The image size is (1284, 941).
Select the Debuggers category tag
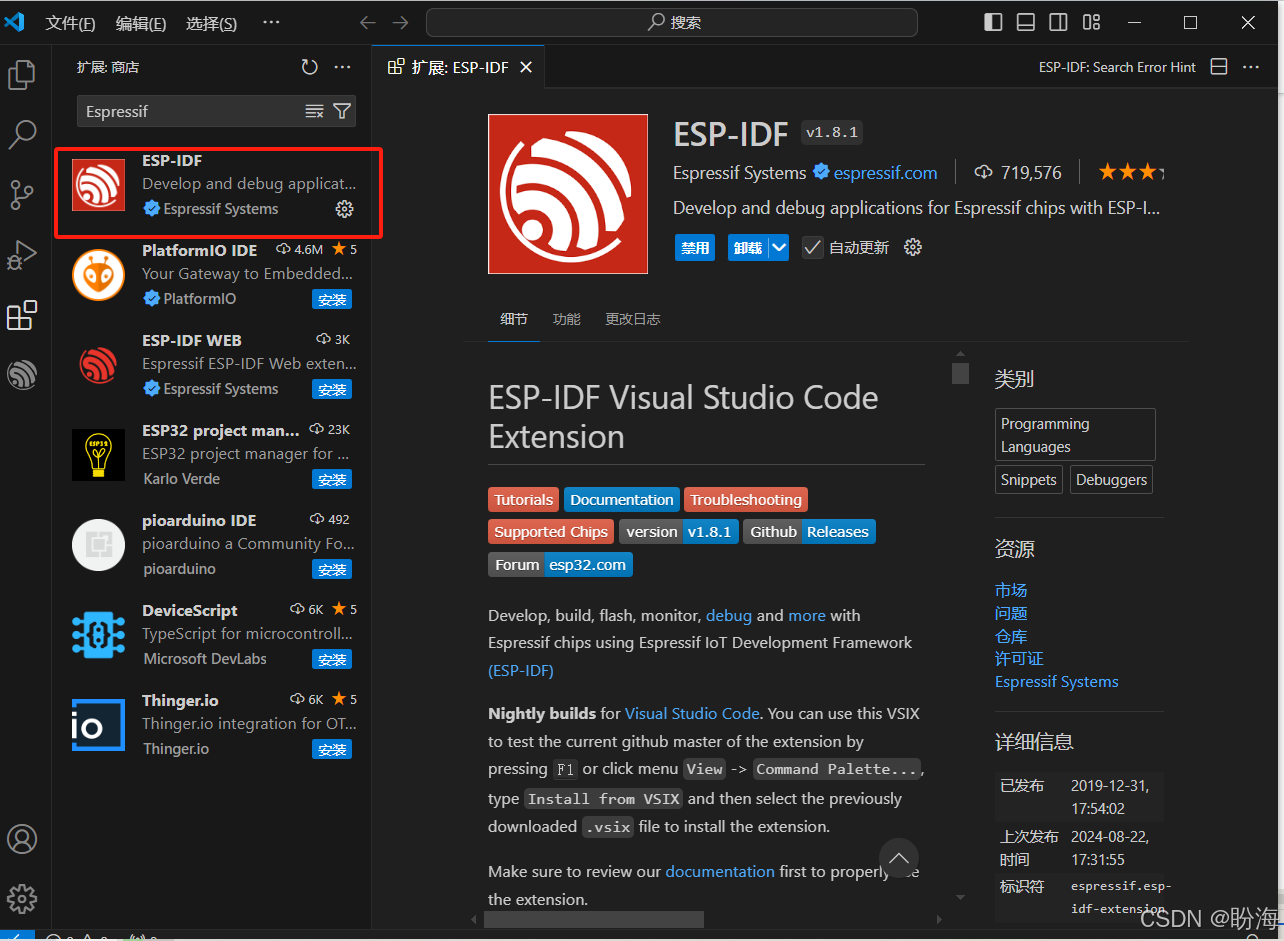click(x=1111, y=480)
